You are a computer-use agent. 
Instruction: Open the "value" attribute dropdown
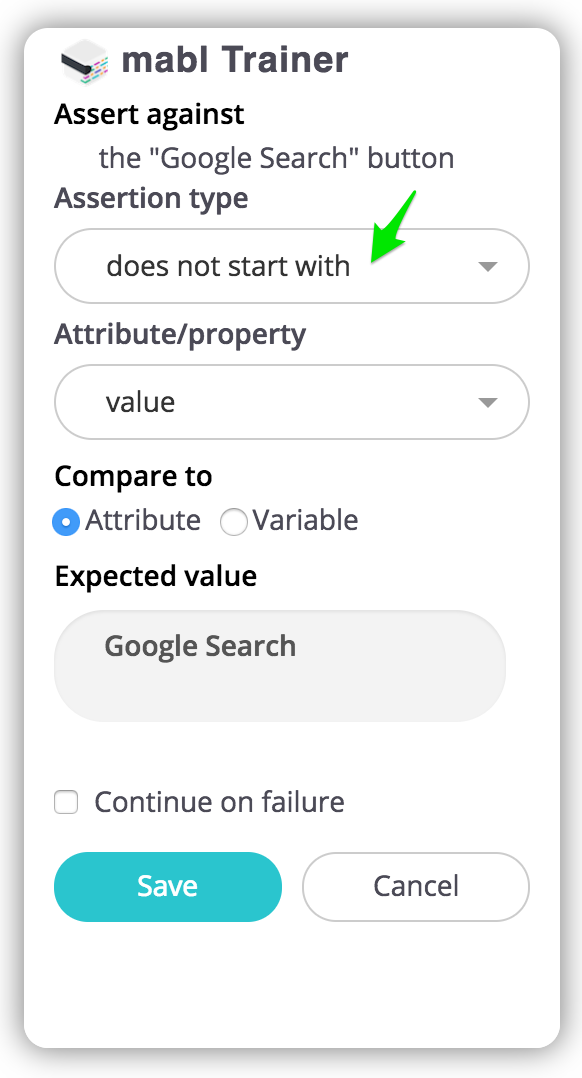click(x=291, y=402)
